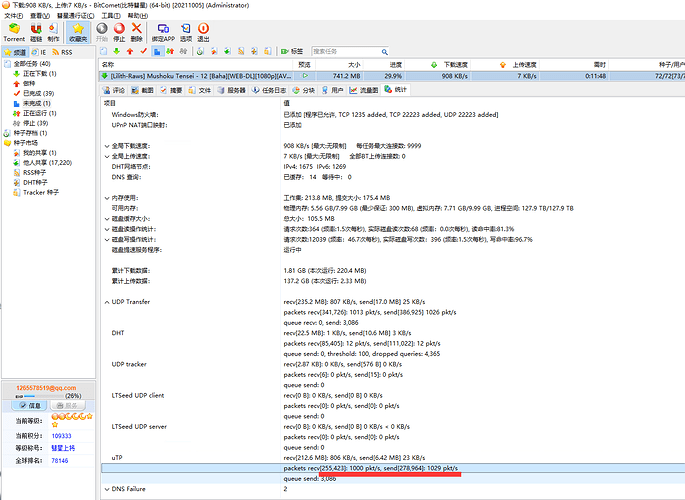Screen dimensions: 685x500
Task: Collapse the UDP Transfer section
Action: pos(106,300)
